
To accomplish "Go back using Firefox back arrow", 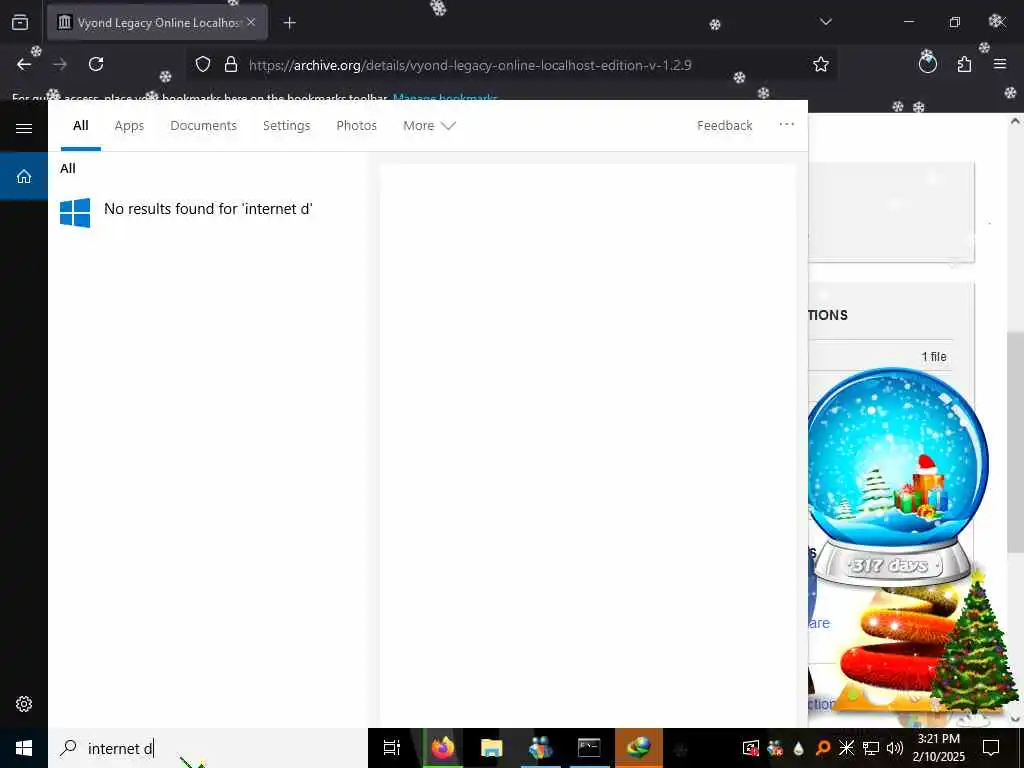I will coord(24,64).
